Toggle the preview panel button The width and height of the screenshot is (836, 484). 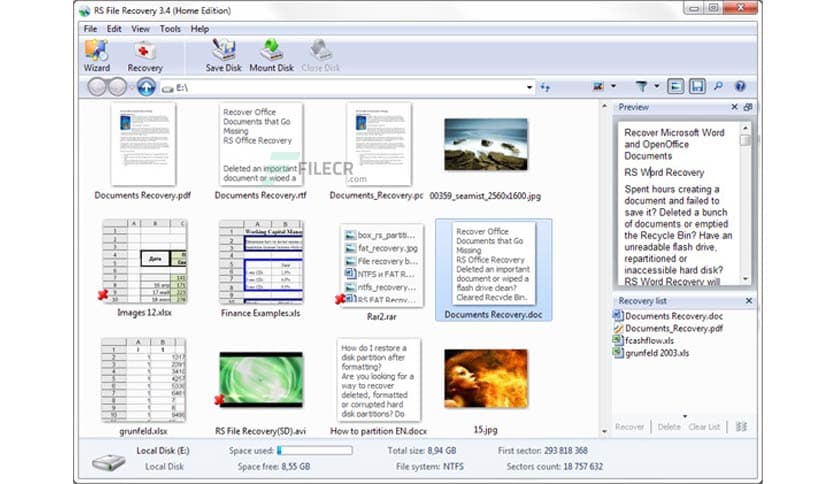click(x=675, y=87)
